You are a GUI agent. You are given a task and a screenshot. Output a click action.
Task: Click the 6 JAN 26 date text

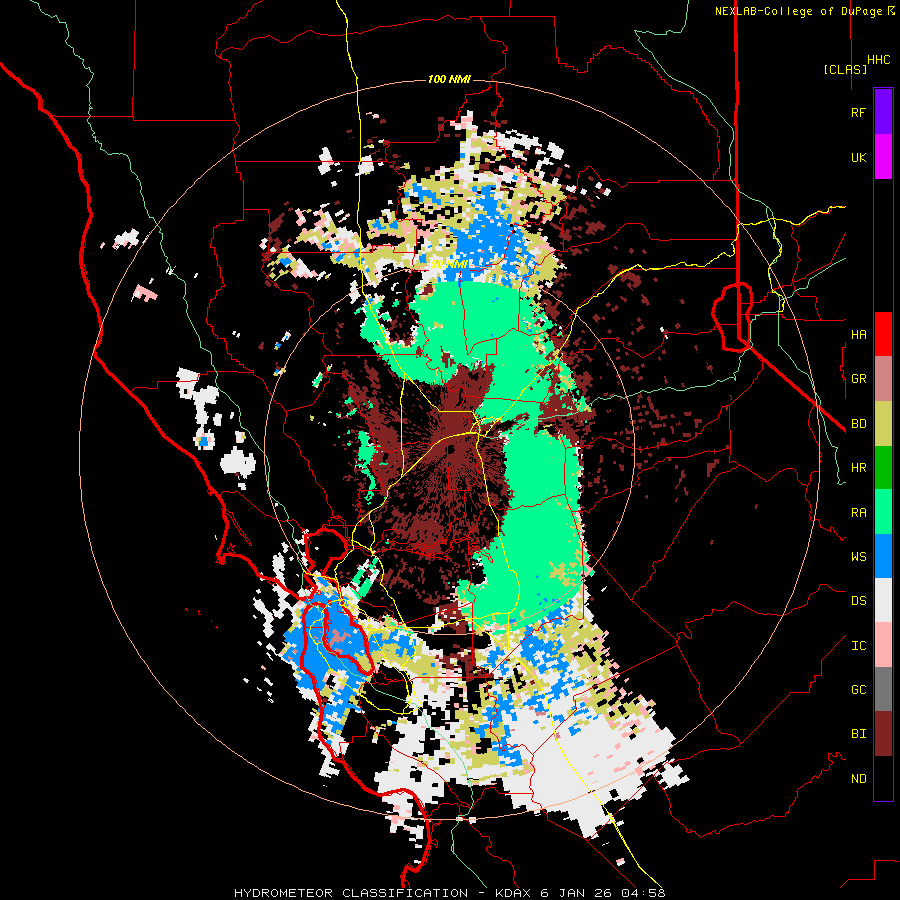pos(576,893)
